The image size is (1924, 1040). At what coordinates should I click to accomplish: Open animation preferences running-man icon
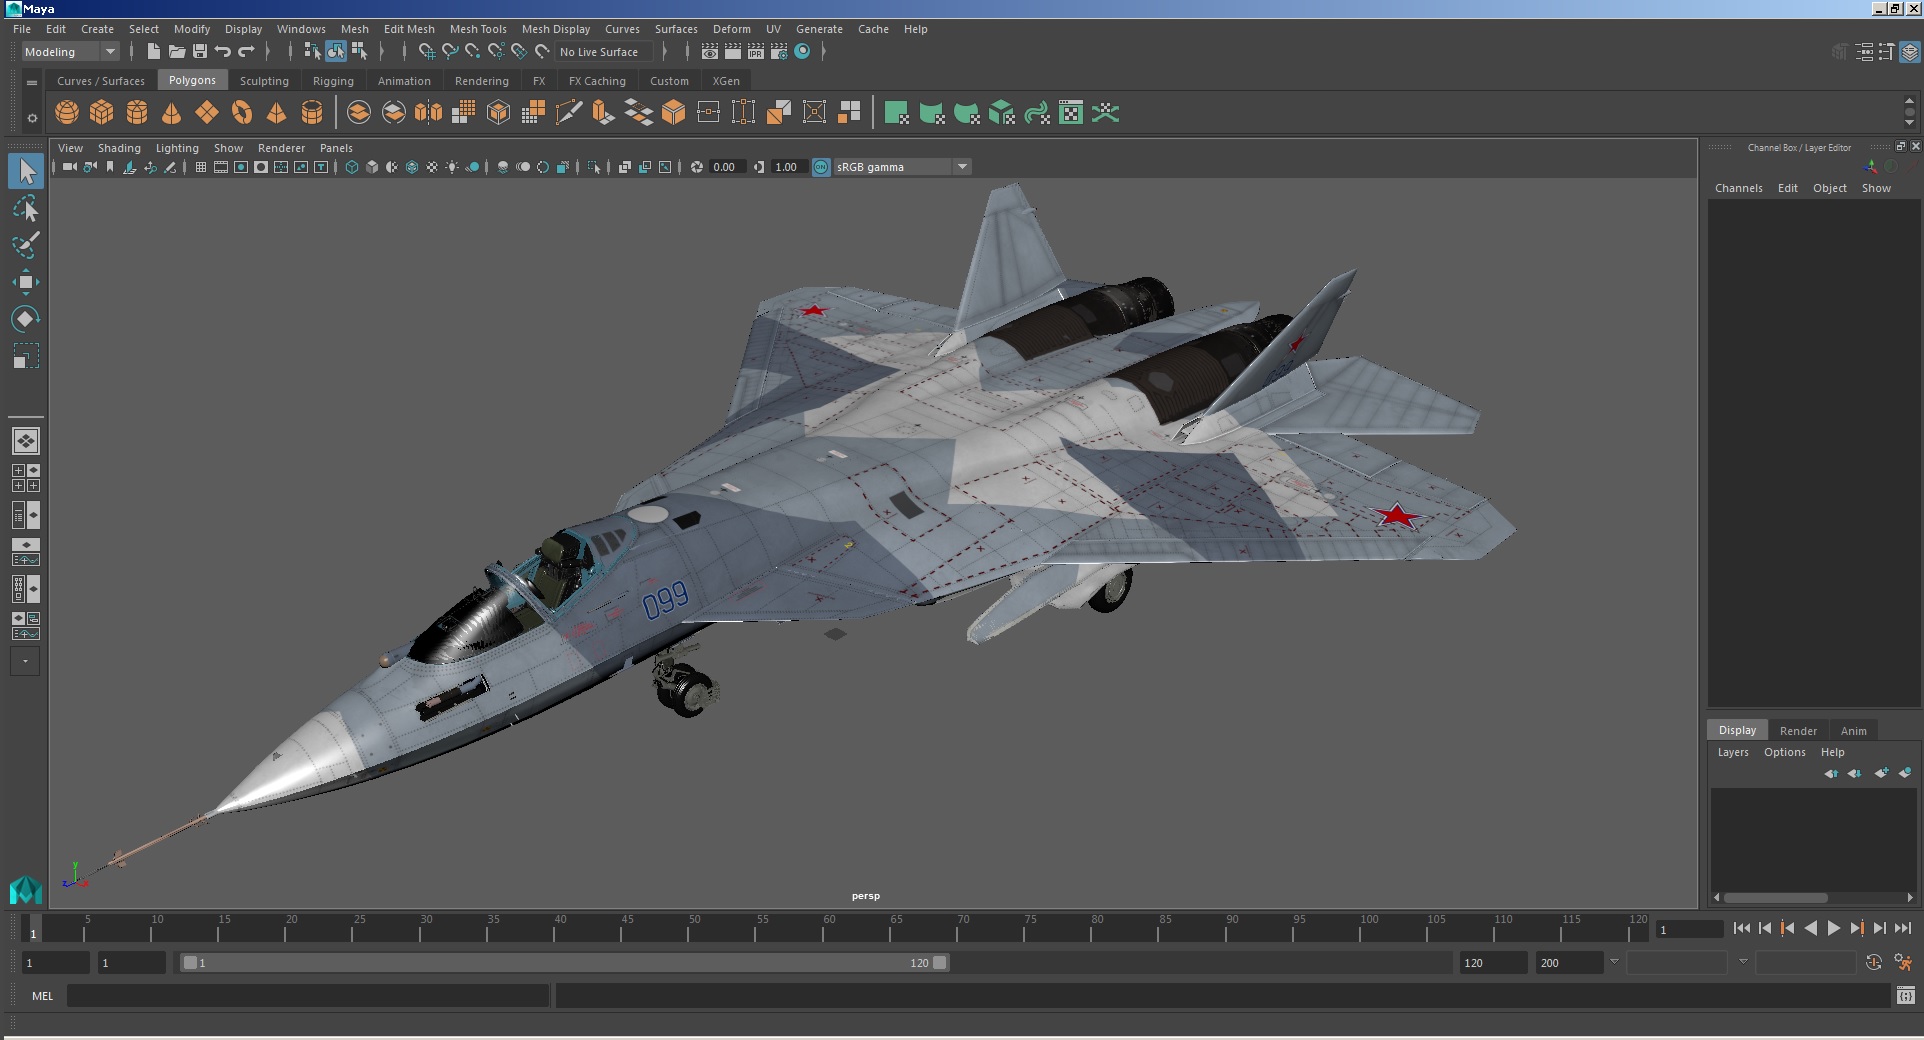[x=1903, y=962]
